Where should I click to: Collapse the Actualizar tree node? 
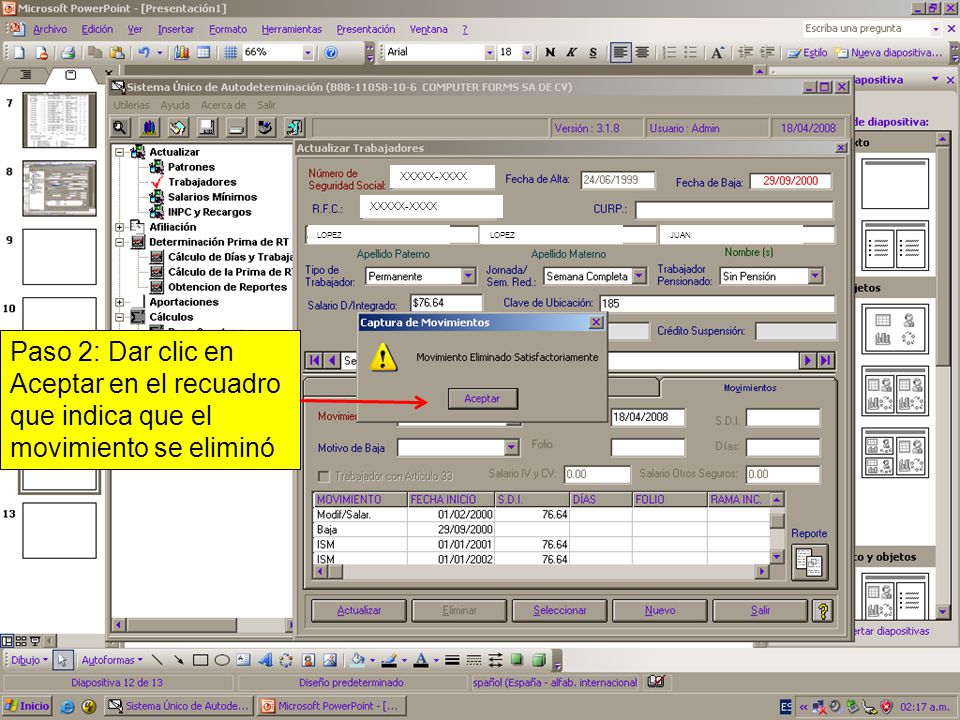click(119, 152)
